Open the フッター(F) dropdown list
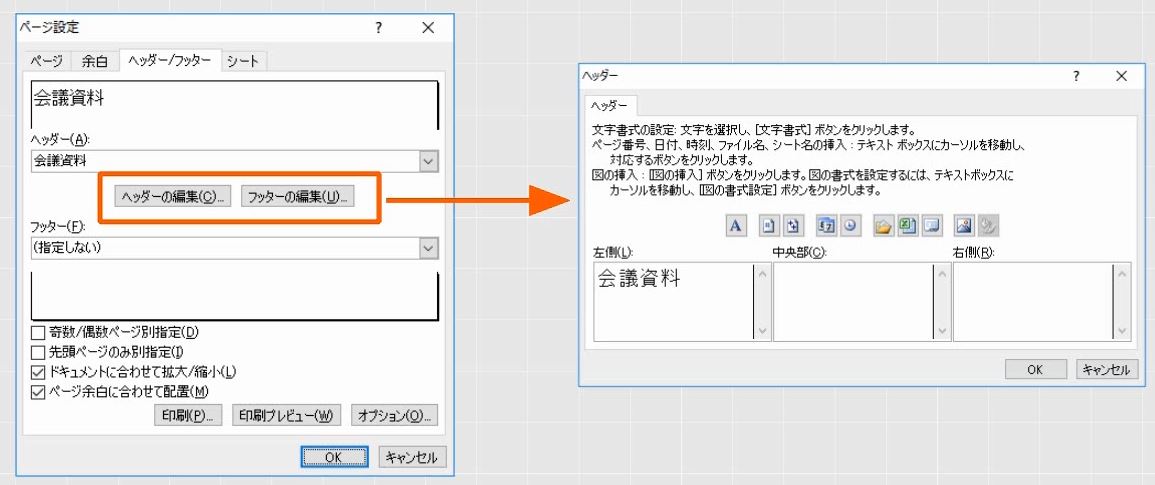The height and width of the screenshot is (485, 1155). coord(429,248)
